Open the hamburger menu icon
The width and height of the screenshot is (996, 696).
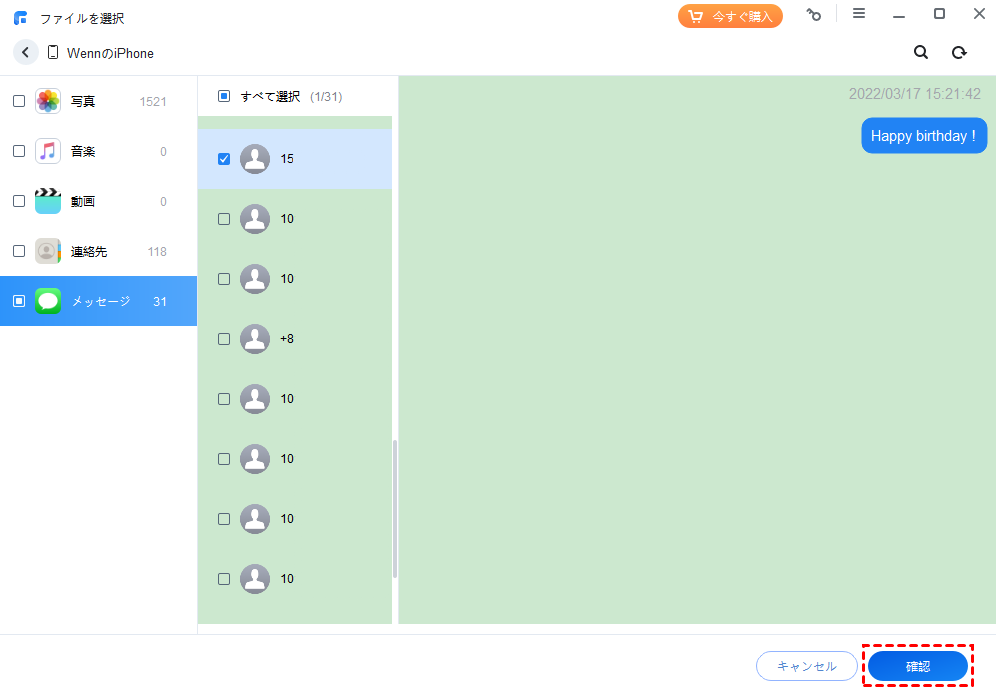pos(859,14)
